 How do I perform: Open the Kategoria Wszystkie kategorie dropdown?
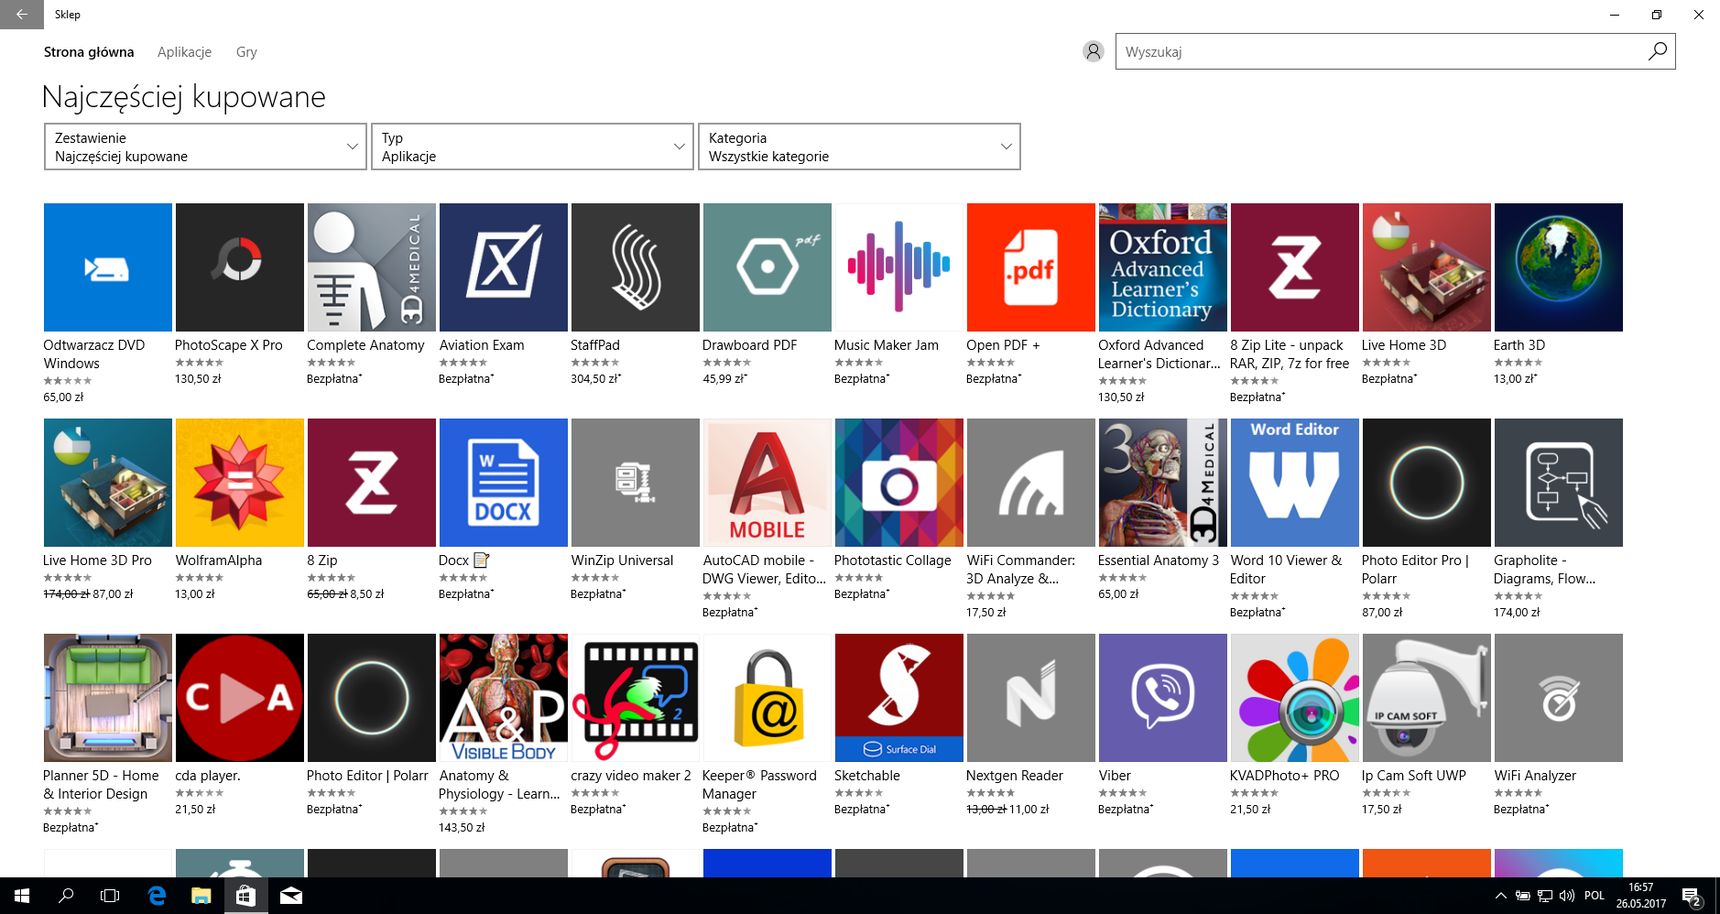(859, 146)
